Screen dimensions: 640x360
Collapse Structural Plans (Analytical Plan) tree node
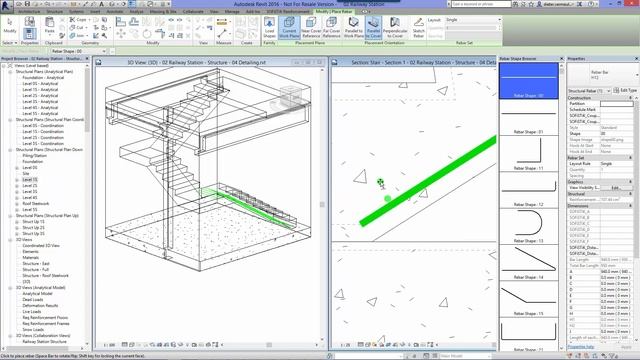10,71
